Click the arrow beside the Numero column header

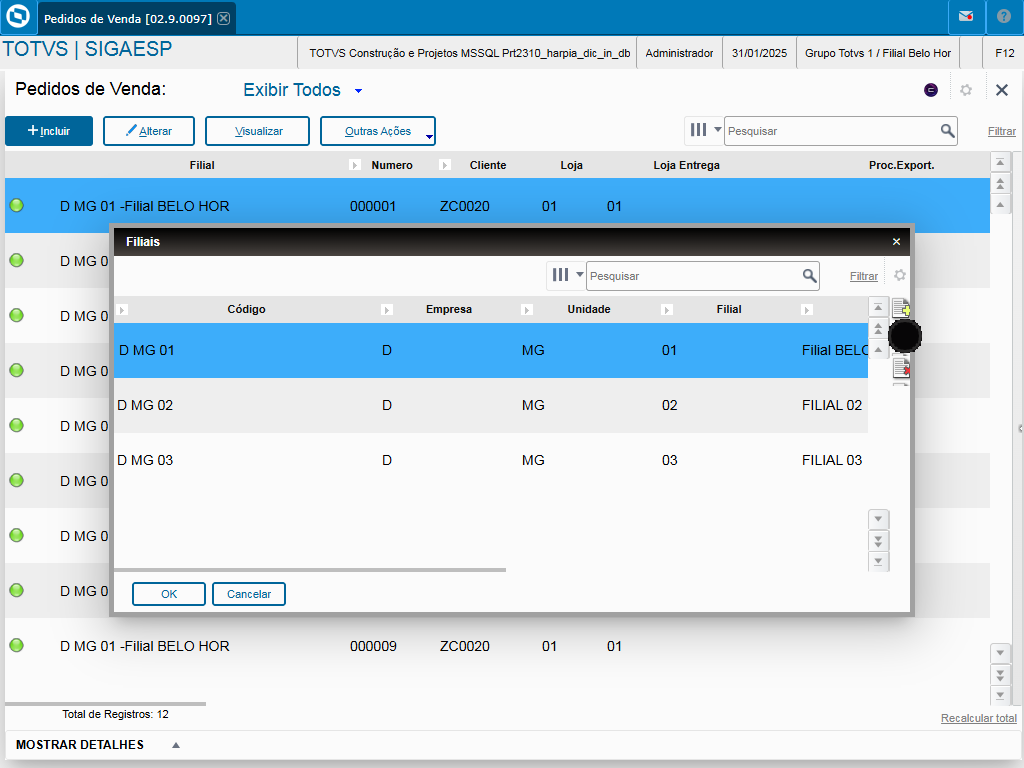[355, 165]
